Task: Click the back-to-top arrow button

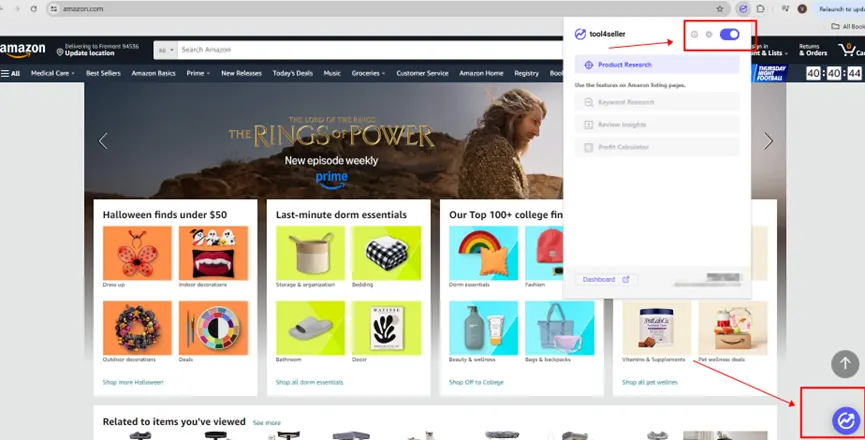Action: [845, 364]
